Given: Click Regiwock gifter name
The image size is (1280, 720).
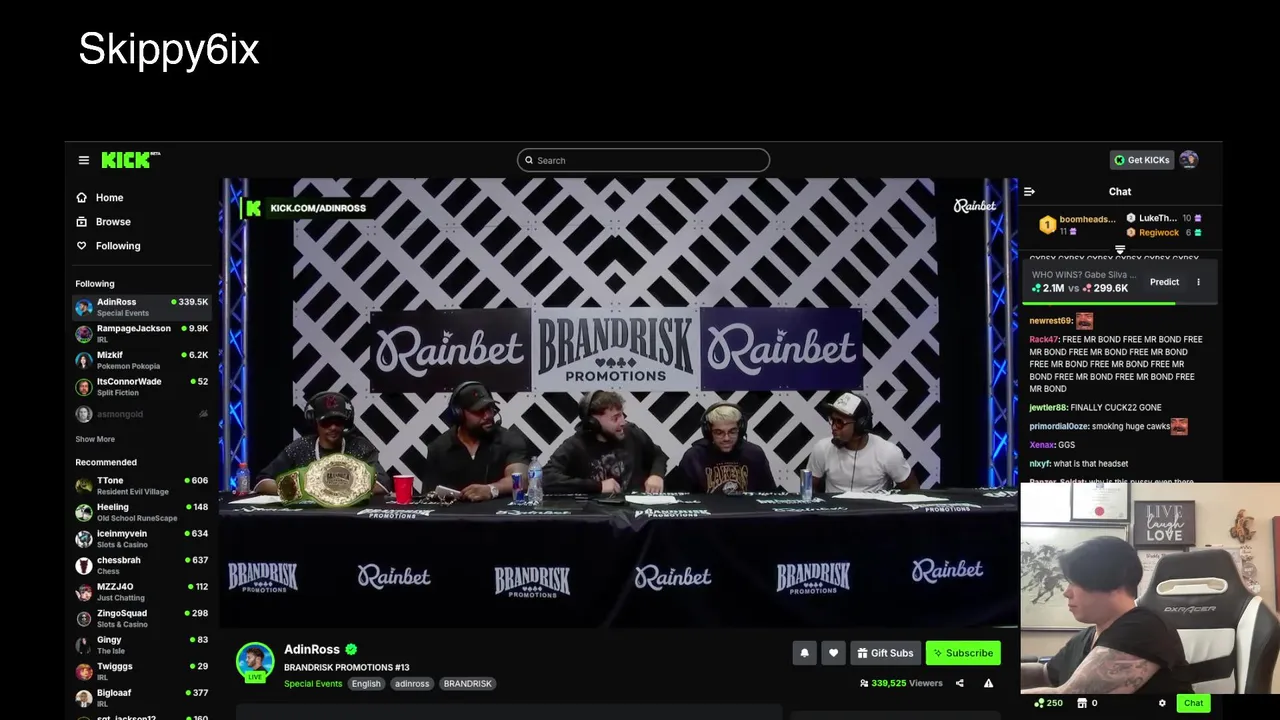Looking at the screenshot, I should (x=1159, y=233).
